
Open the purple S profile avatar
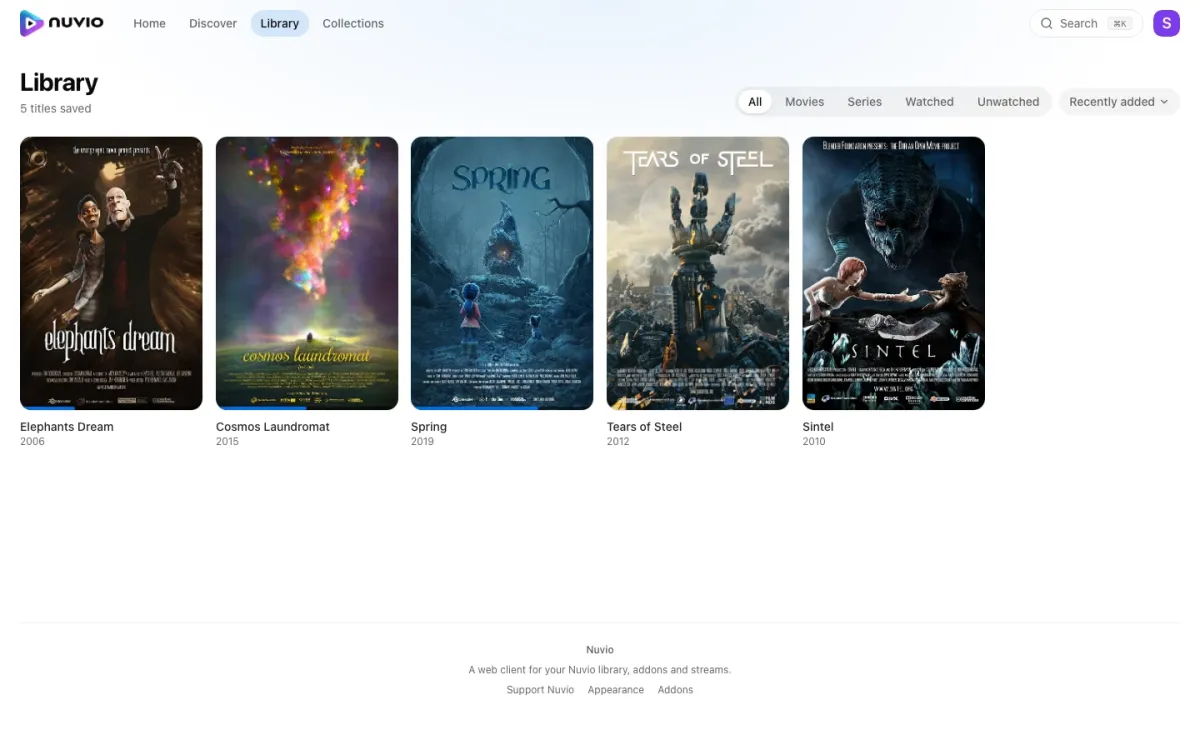[1166, 23]
